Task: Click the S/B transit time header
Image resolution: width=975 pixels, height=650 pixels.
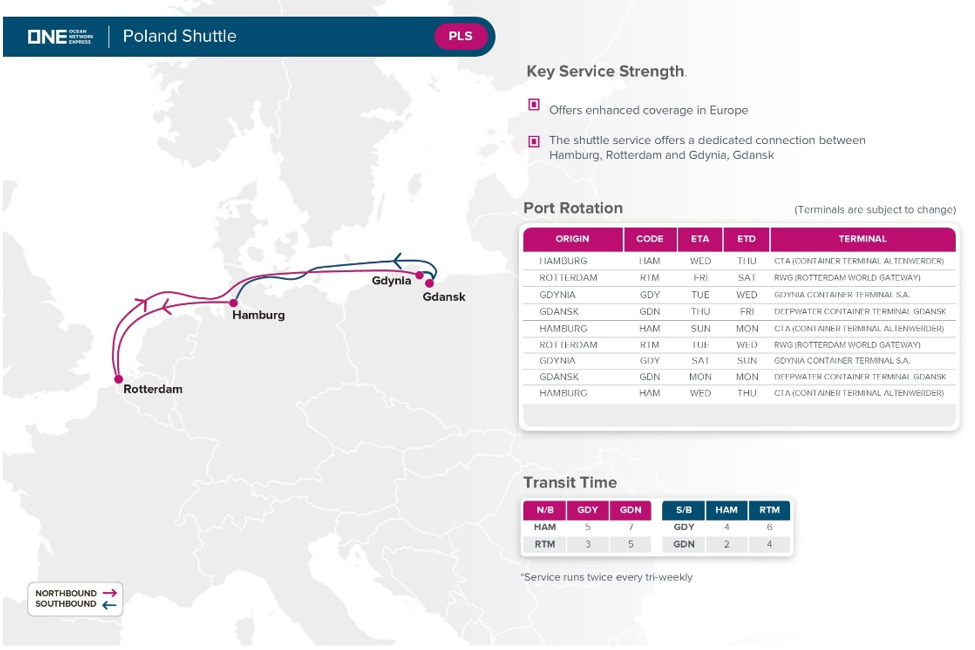Action: pos(684,510)
